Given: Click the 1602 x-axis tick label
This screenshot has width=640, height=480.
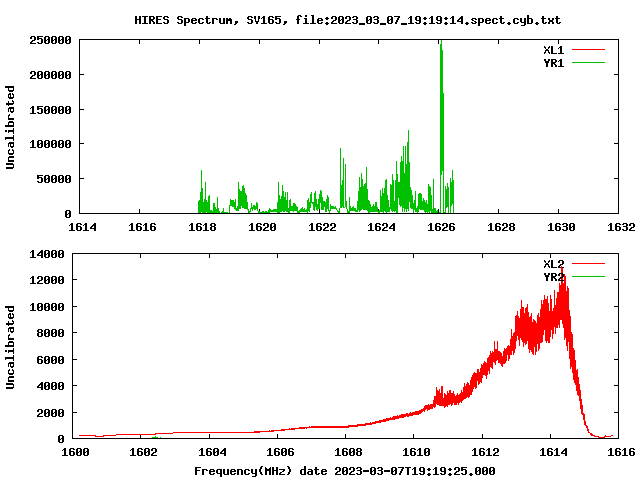Looking at the screenshot, I should tap(143, 452).
